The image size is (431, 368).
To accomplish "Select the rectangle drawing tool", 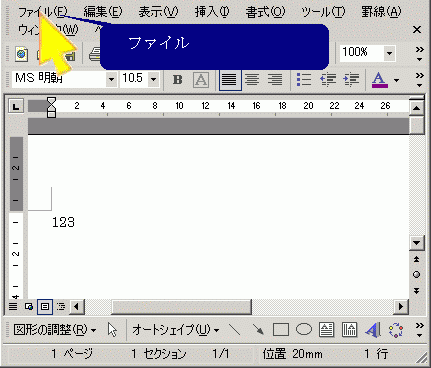I will (281, 330).
